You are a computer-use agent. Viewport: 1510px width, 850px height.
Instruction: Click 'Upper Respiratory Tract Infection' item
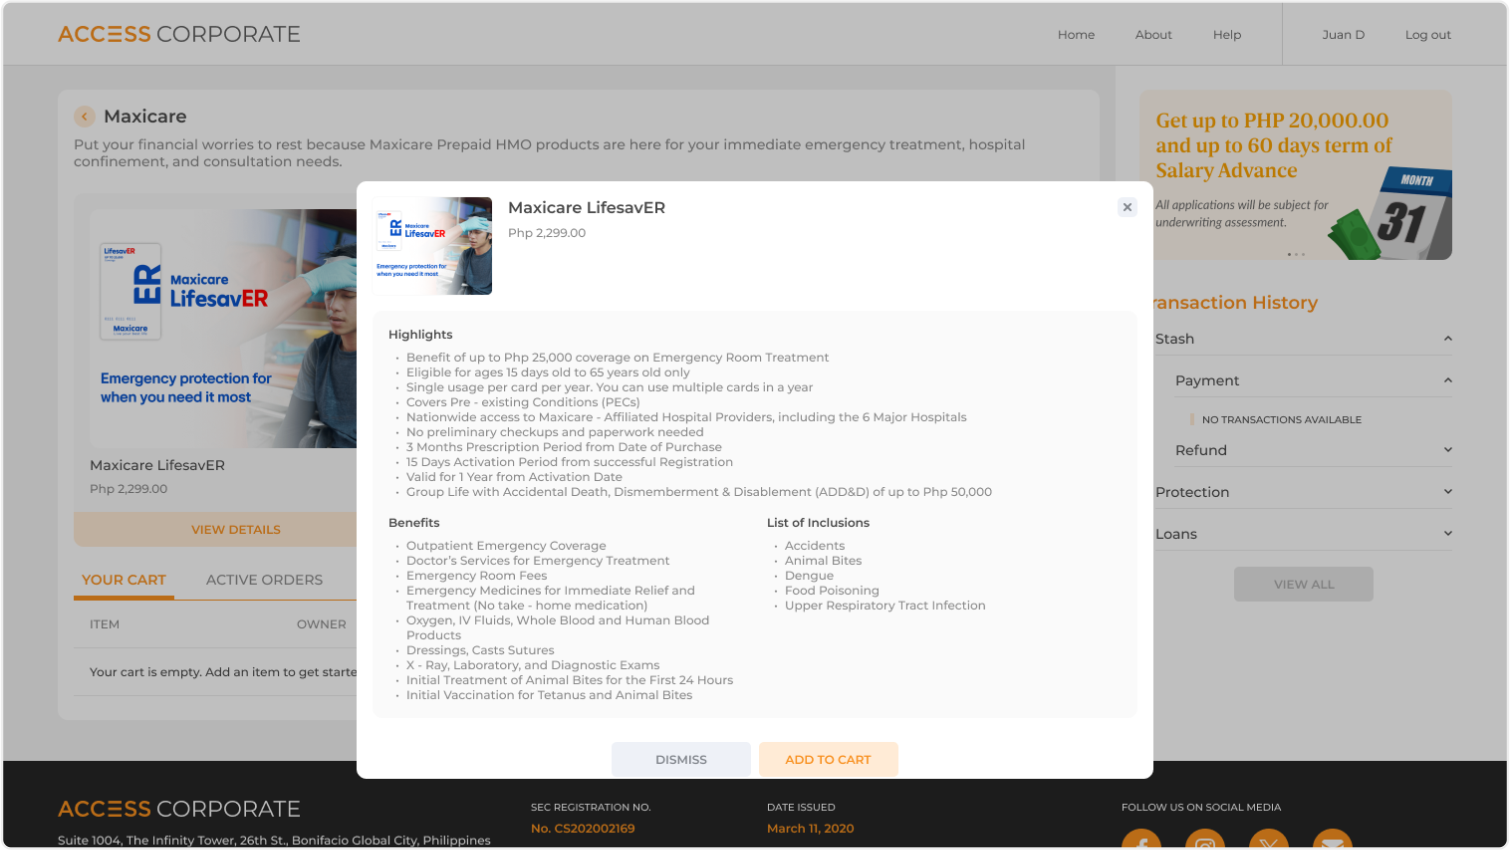[885, 606]
